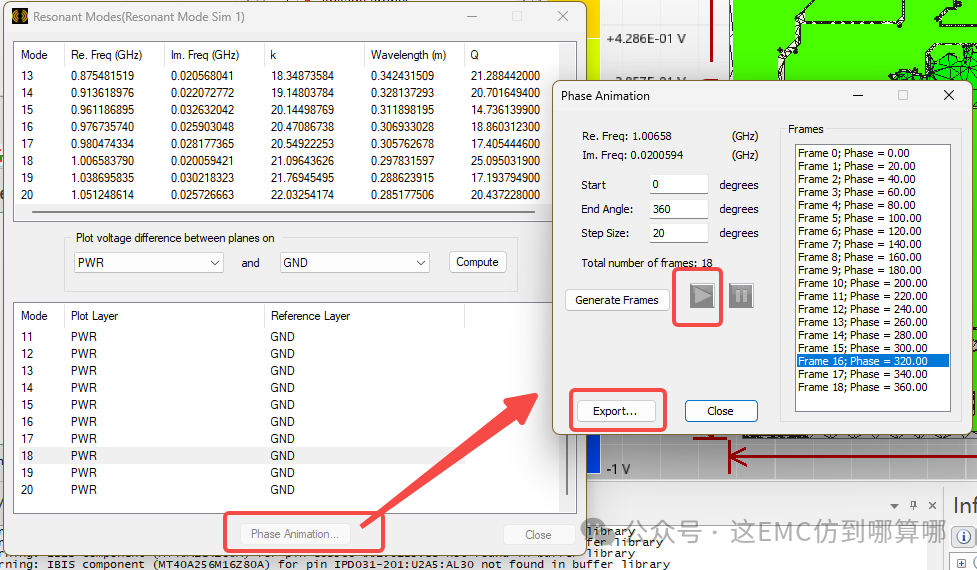Select Frame 17; Phase = 340.00
The width and height of the screenshot is (977, 570).
click(872, 374)
